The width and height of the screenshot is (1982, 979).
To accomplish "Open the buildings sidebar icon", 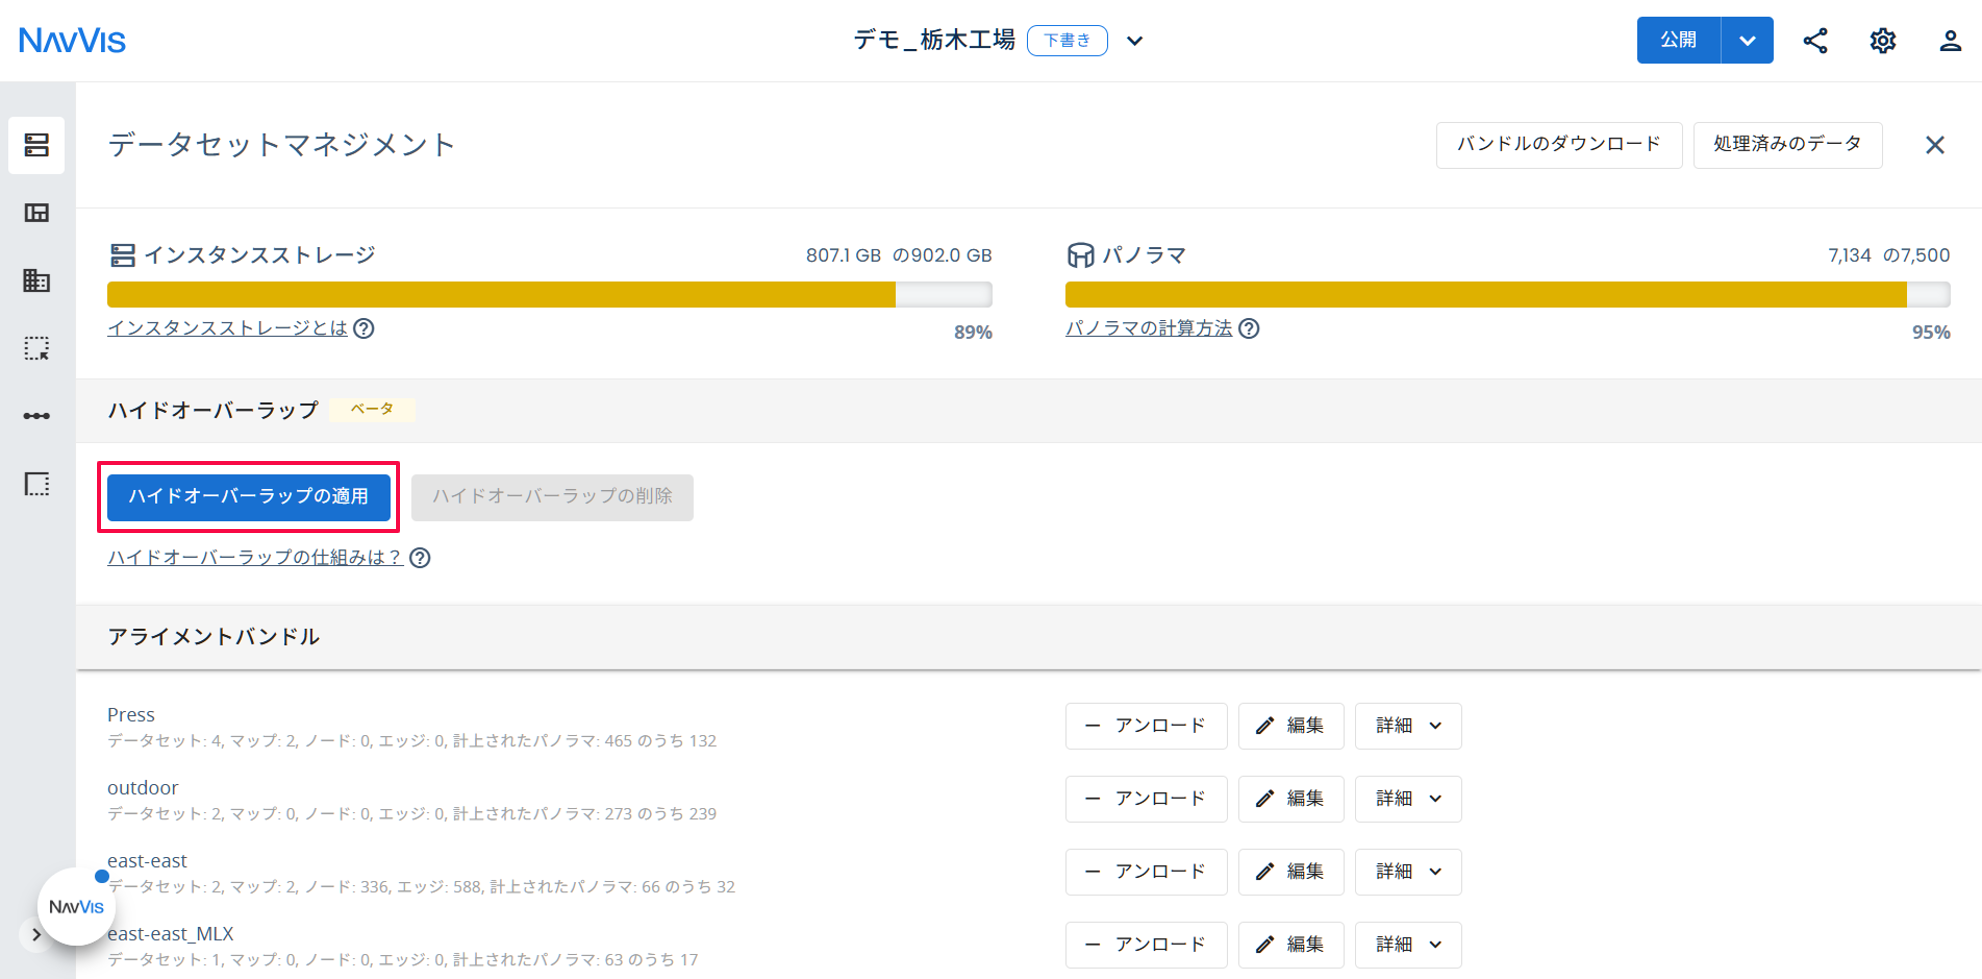I will tap(37, 281).
